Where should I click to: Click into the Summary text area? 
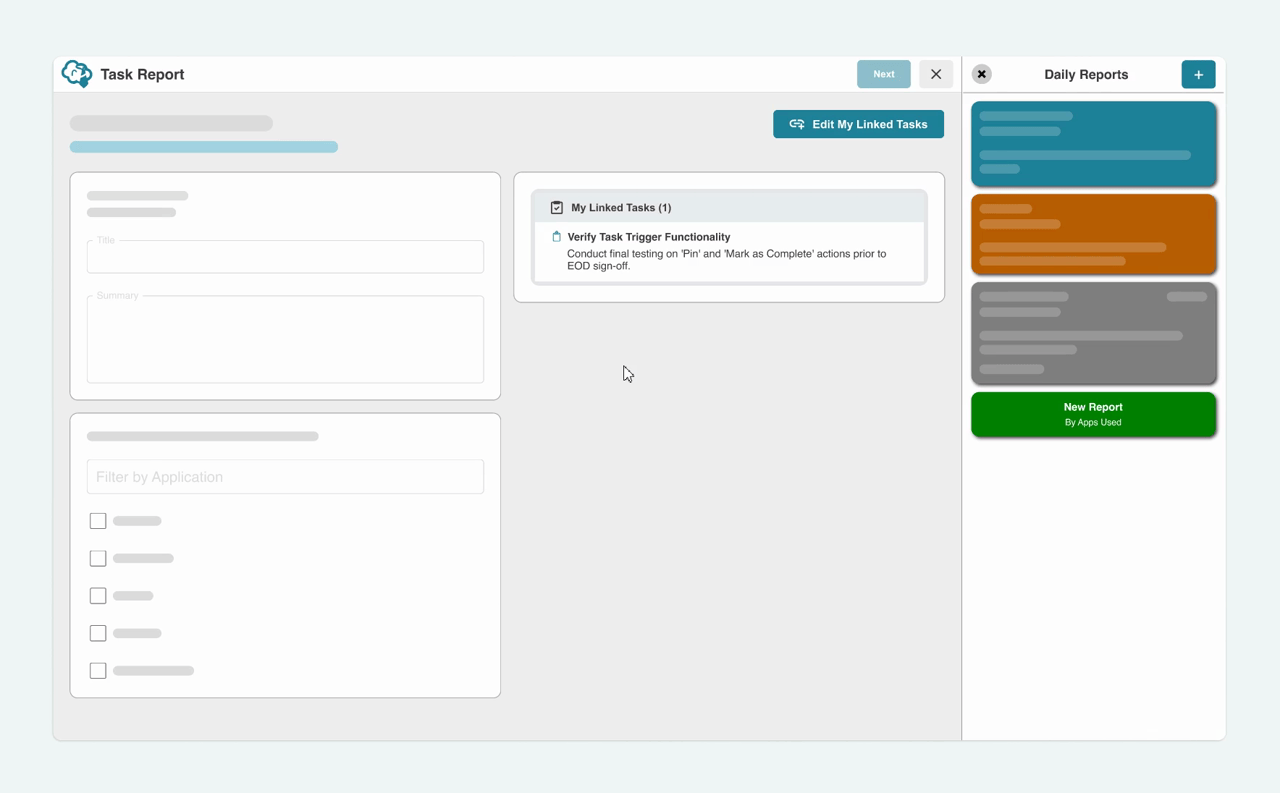[x=285, y=339]
